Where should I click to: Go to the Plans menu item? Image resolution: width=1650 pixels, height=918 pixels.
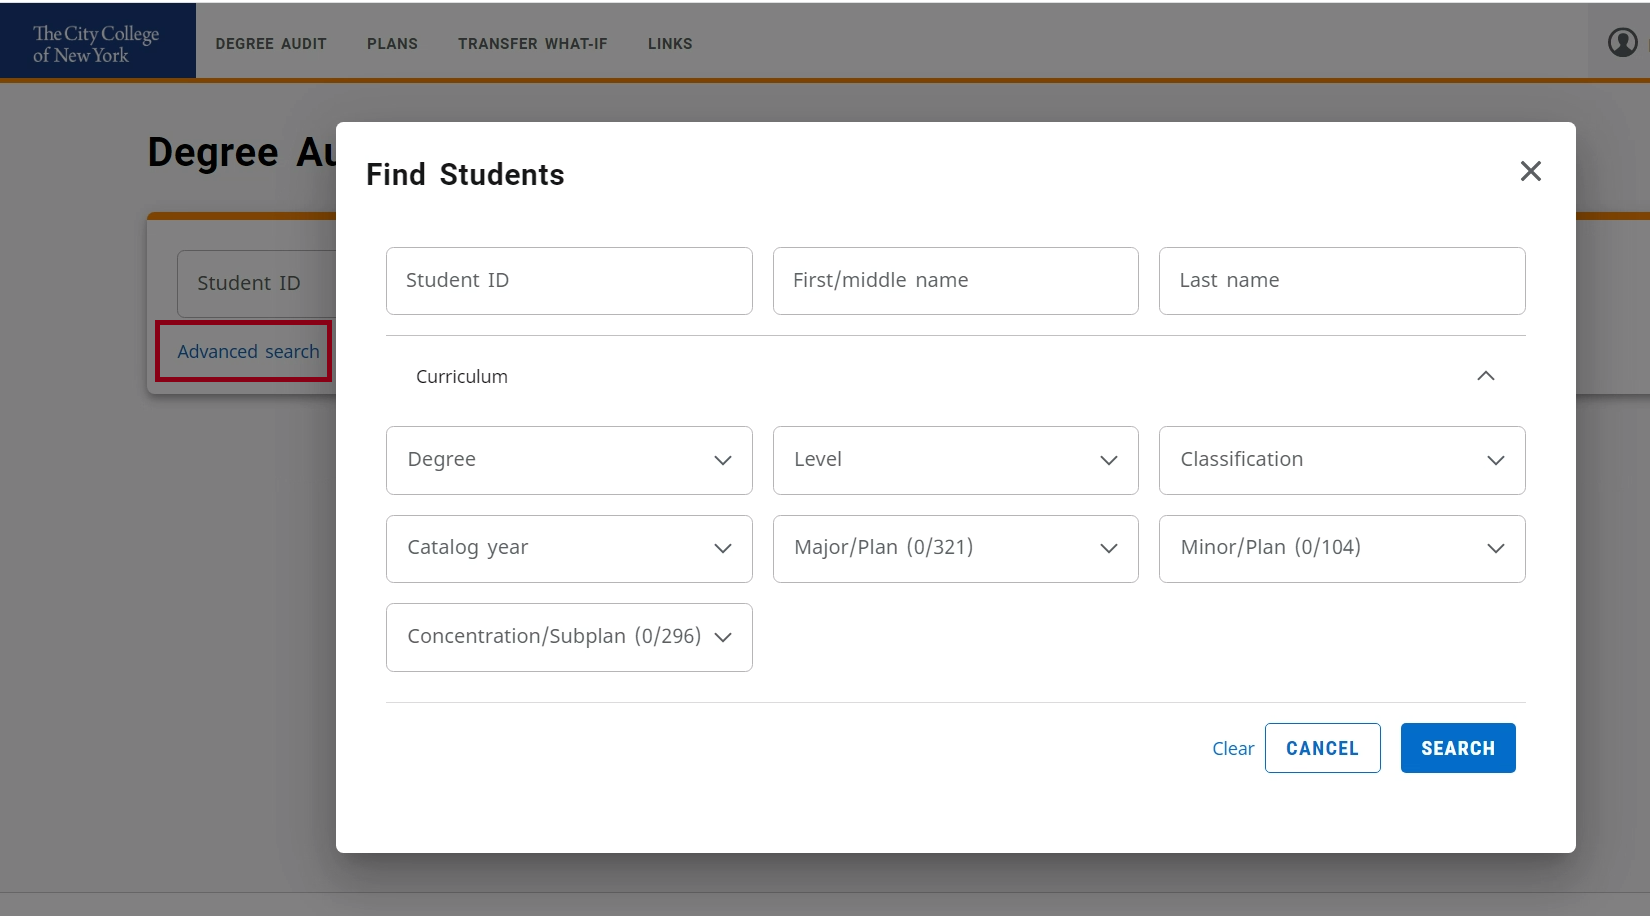click(392, 44)
